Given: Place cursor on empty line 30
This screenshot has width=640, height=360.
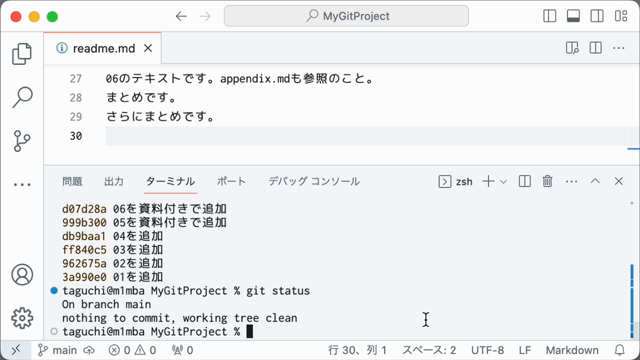Looking at the screenshot, I should (x=366, y=136).
